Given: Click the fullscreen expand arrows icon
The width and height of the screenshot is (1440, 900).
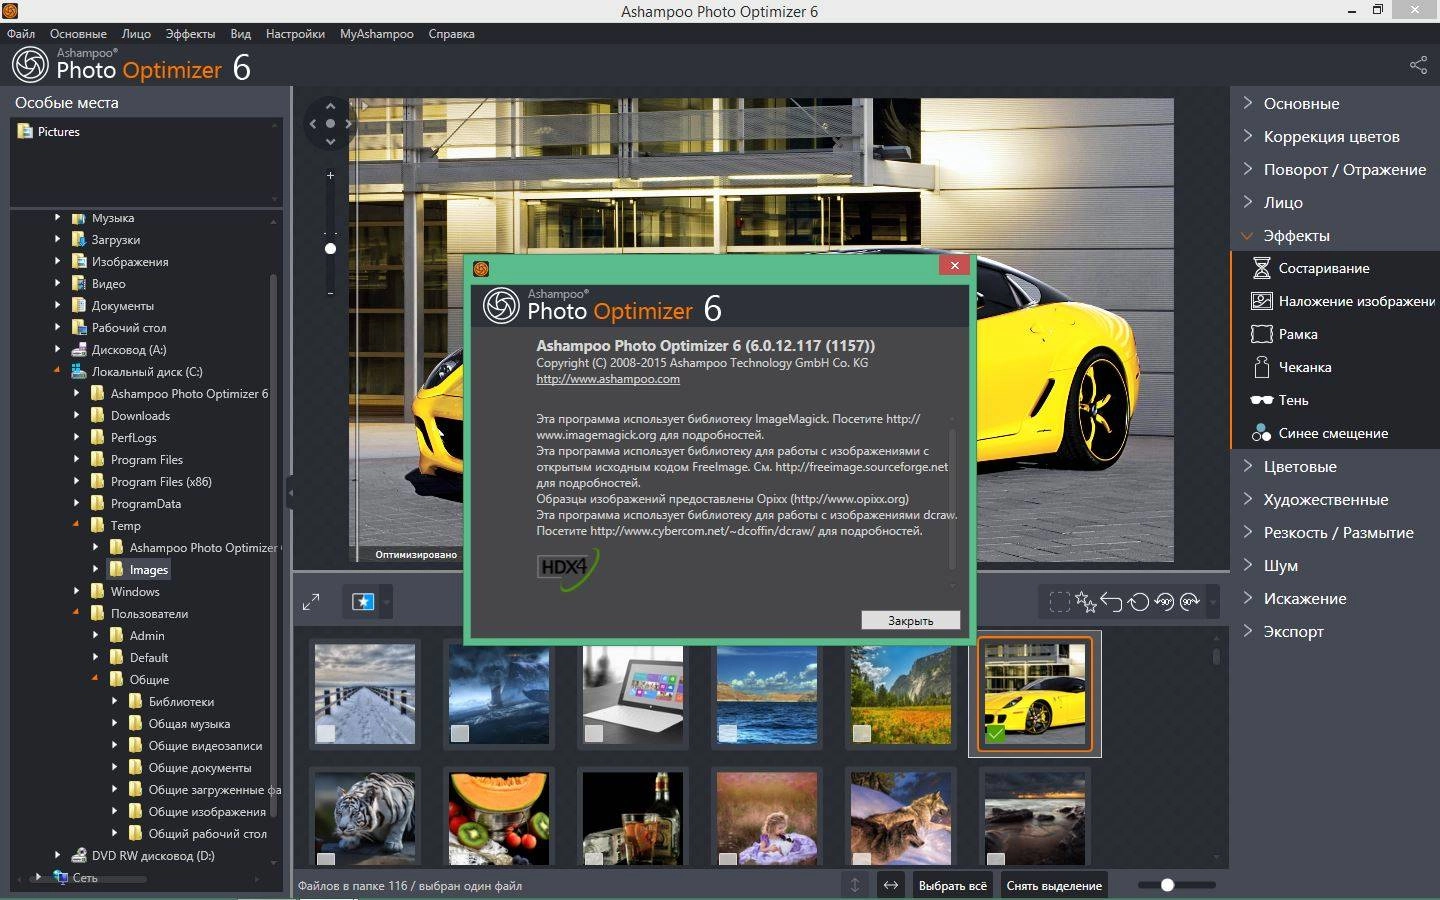Looking at the screenshot, I should [x=311, y=602].
